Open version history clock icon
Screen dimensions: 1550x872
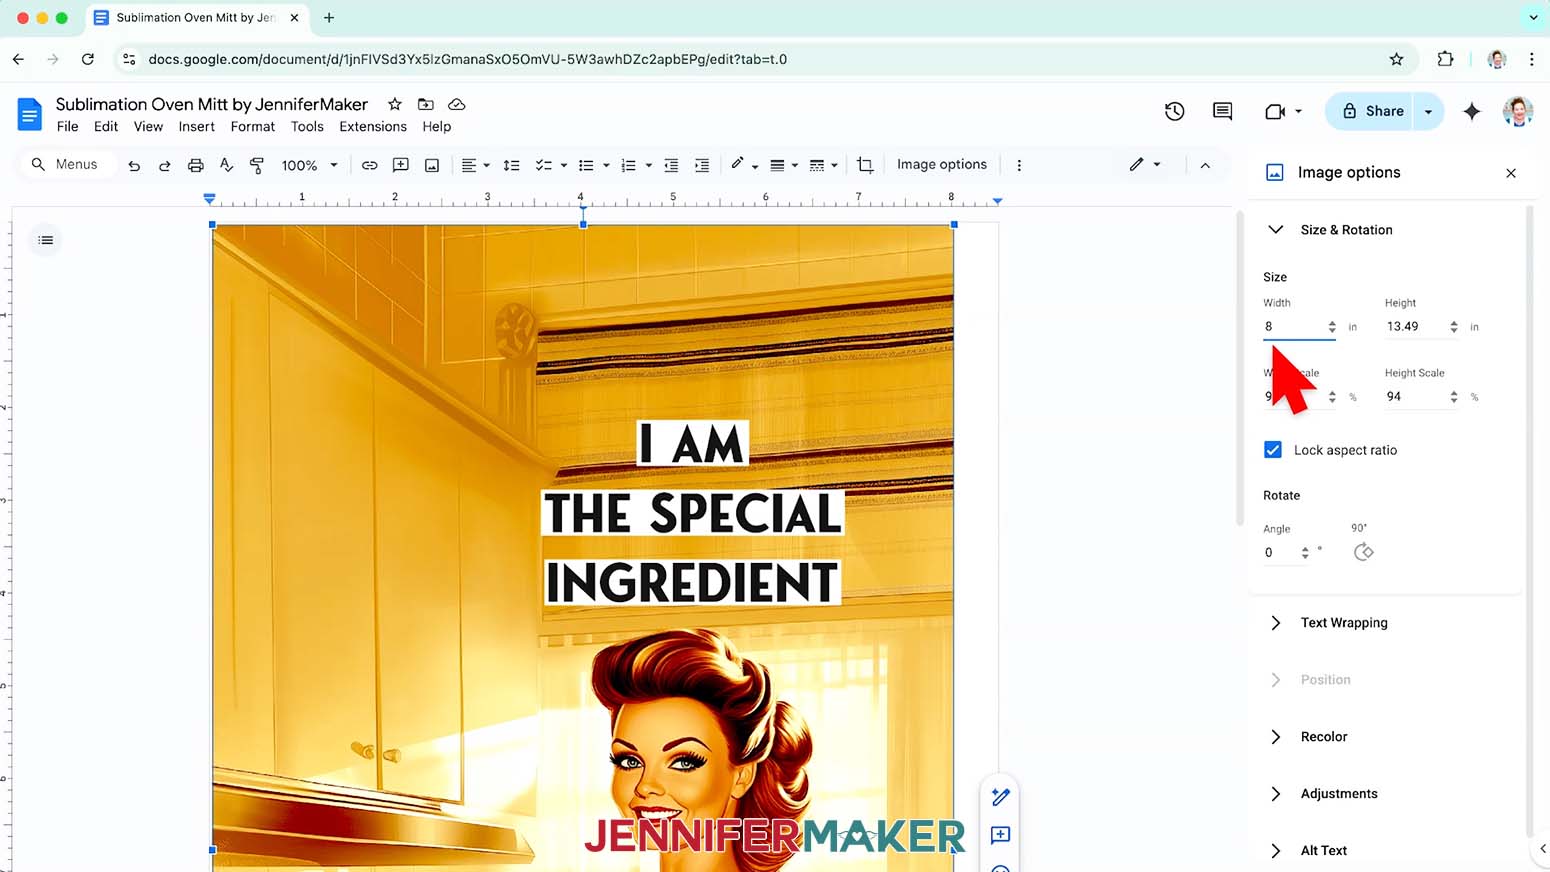click(1175, 111)
